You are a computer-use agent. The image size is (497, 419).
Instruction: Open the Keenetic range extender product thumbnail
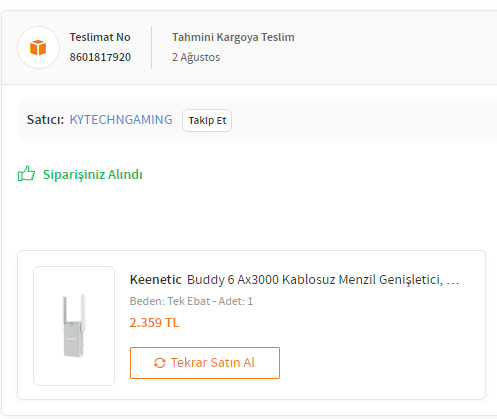pyautogui.click(x=74, y=326)
